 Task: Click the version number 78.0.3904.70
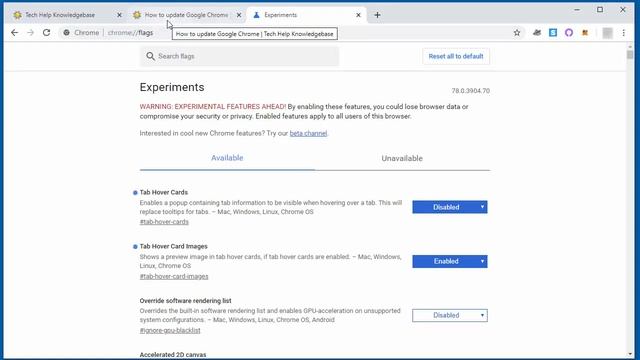(x=471, y=91)
